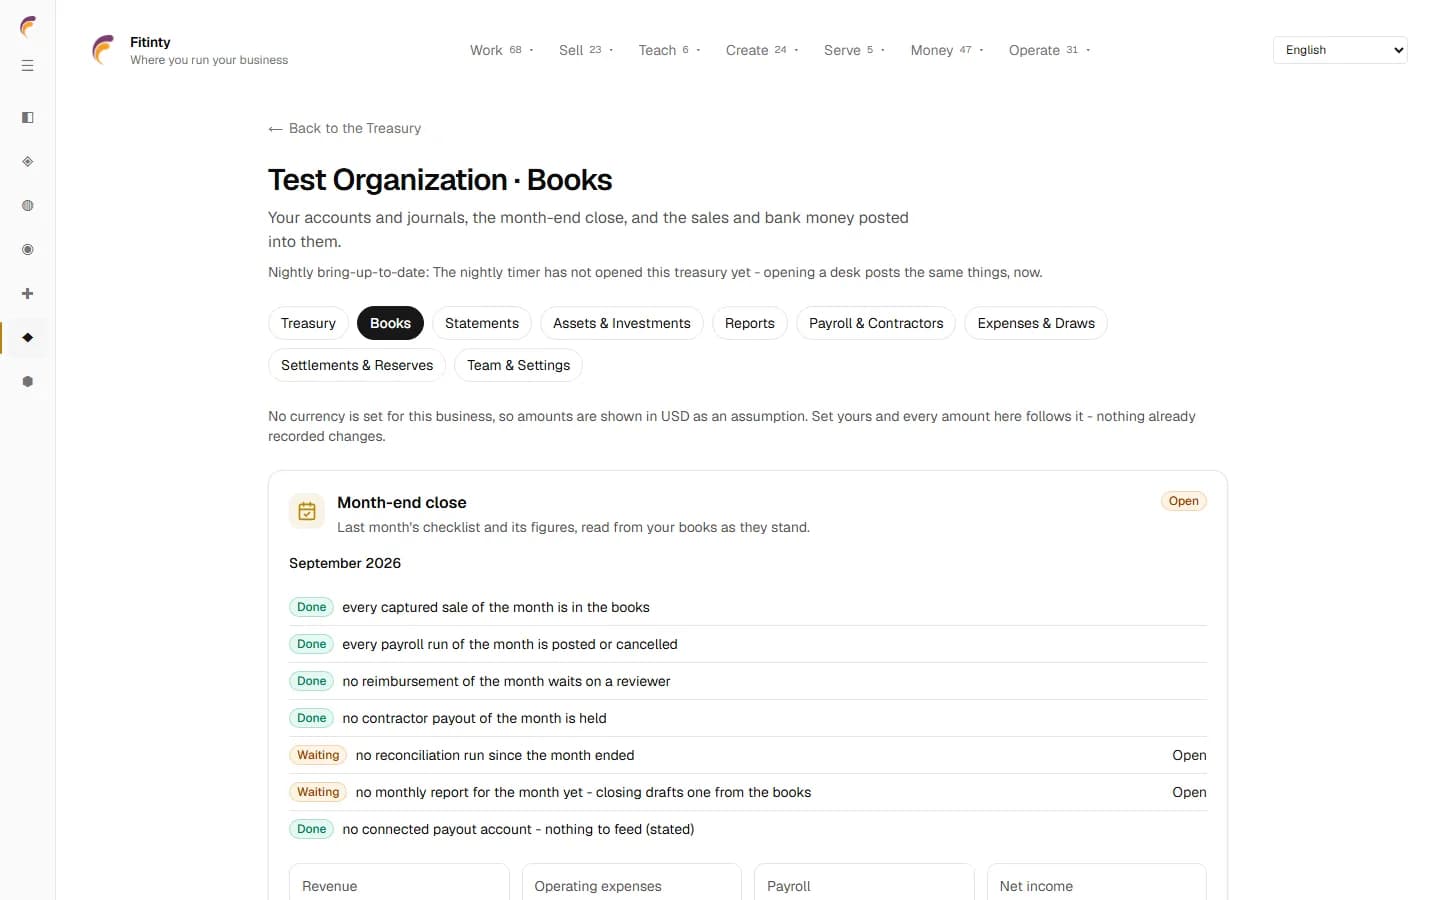Open the reconciliation run checklist item

pyautogui.click(x=1189, y=755)
